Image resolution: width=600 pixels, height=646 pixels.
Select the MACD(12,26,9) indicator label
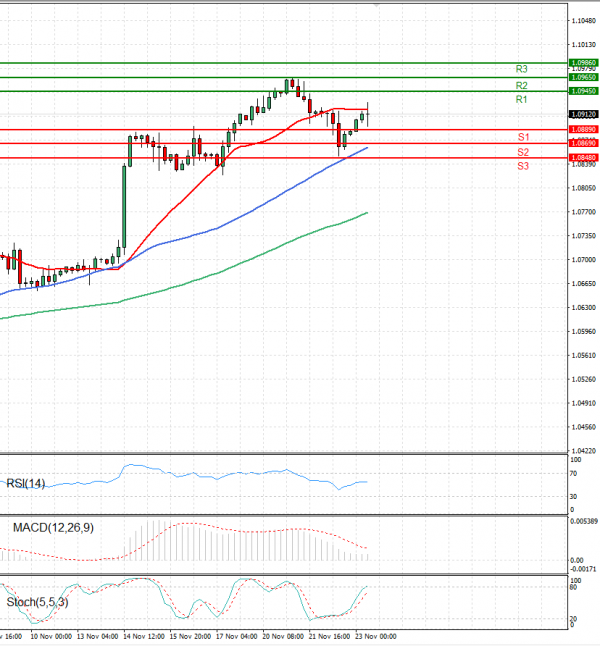tap(53, 528)
